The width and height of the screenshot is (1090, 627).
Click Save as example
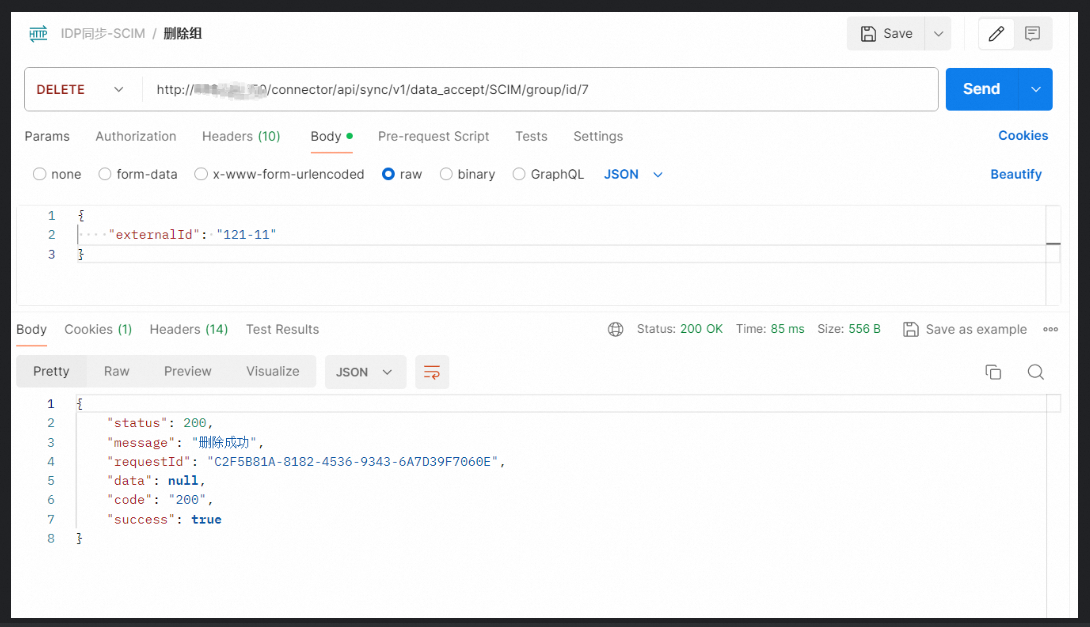pos(965,329)
